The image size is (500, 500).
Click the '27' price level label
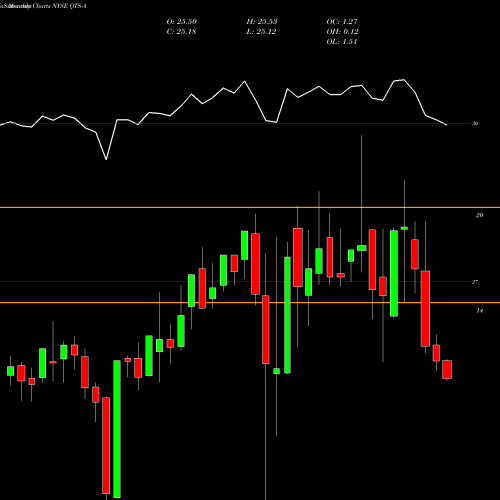(475, 282)
